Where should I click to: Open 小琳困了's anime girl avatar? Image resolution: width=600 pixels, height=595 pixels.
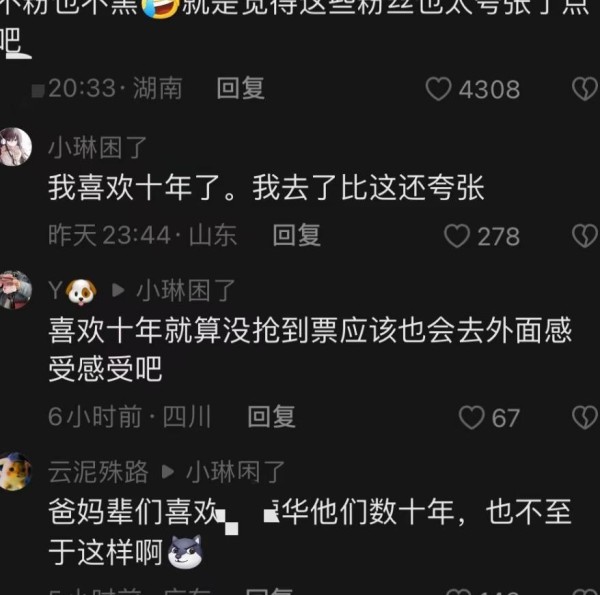click(x=15, y=147)
